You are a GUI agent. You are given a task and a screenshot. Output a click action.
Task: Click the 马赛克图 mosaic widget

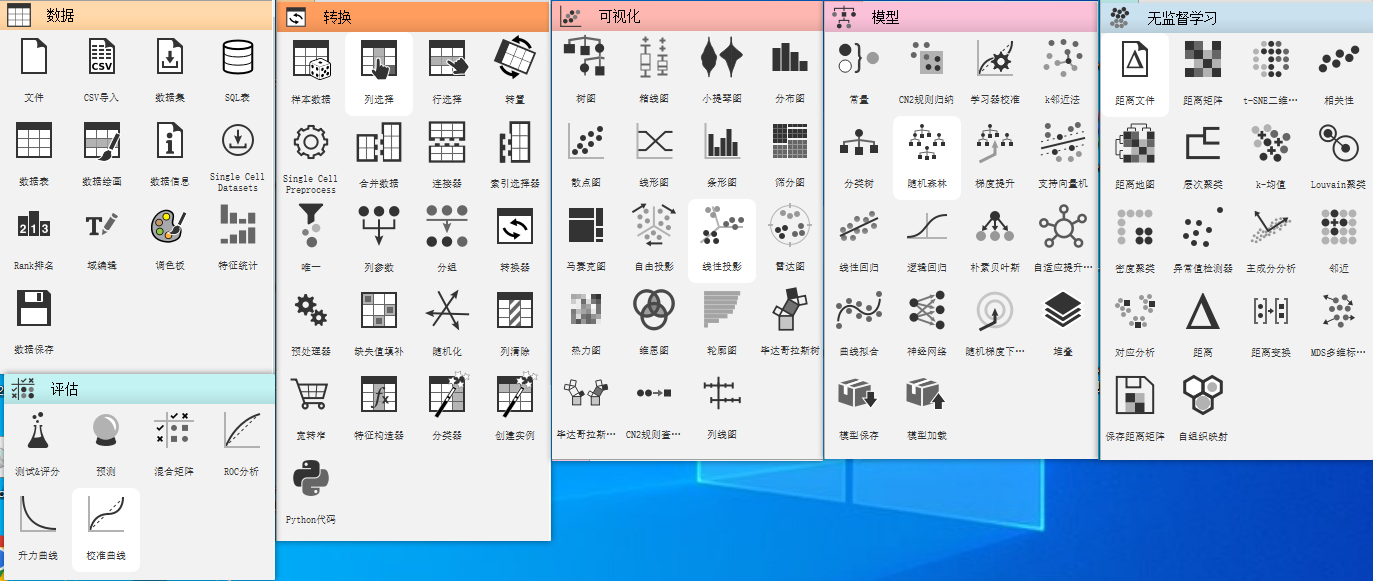(586, 226)
